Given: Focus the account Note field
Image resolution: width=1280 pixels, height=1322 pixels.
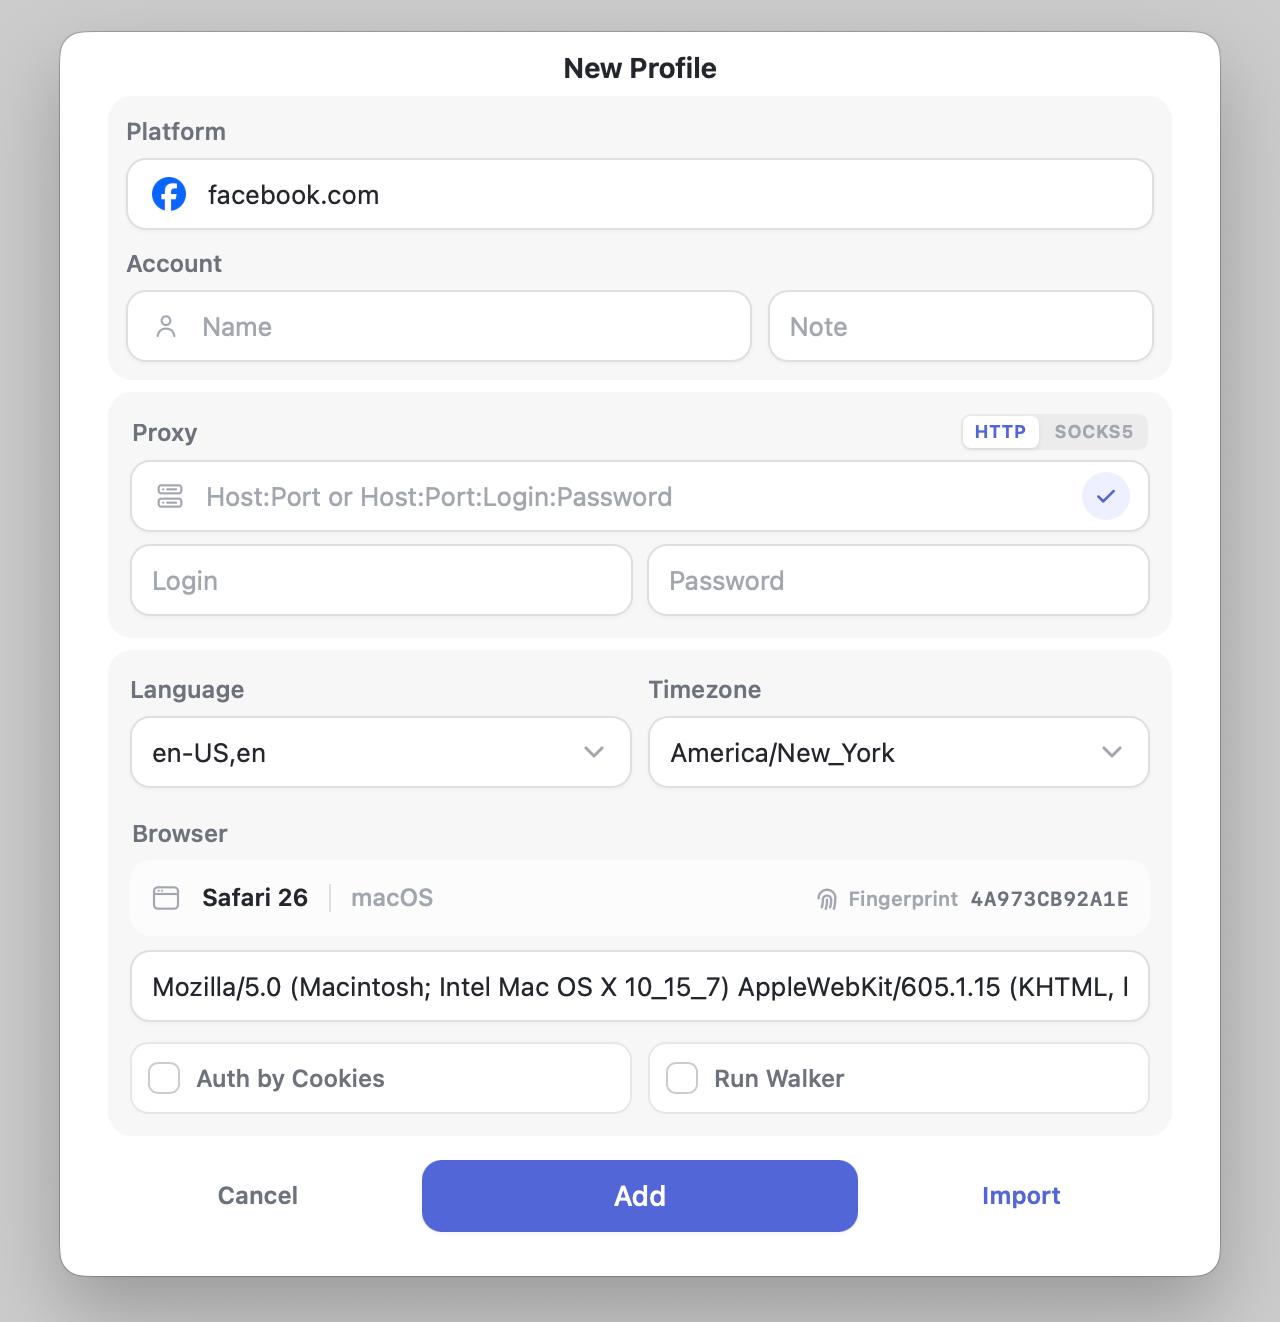Looking at the screenshot, I should tap(961, 326).
